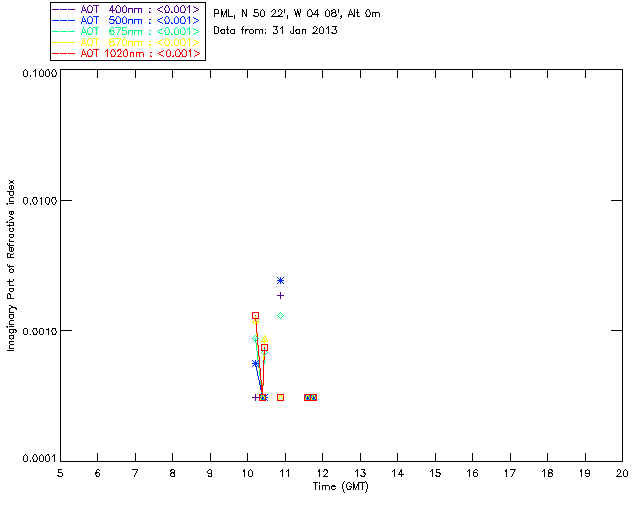This screenshot has width=640, height=512.
Task: Click the "PML, N 50 22', W 04 08', Alt 0m" line
Action: tap(297, 14)
